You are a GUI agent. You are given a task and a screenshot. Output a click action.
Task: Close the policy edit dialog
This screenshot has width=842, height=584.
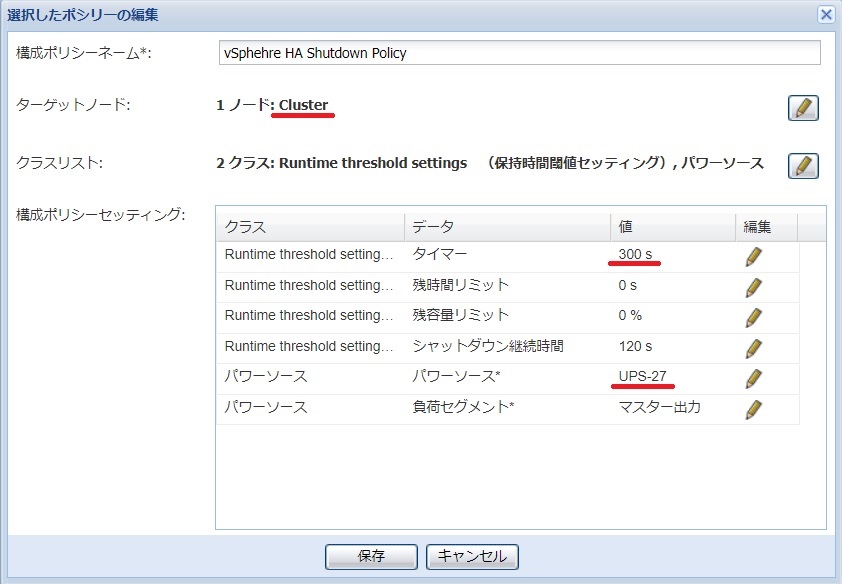pos(826,14)
